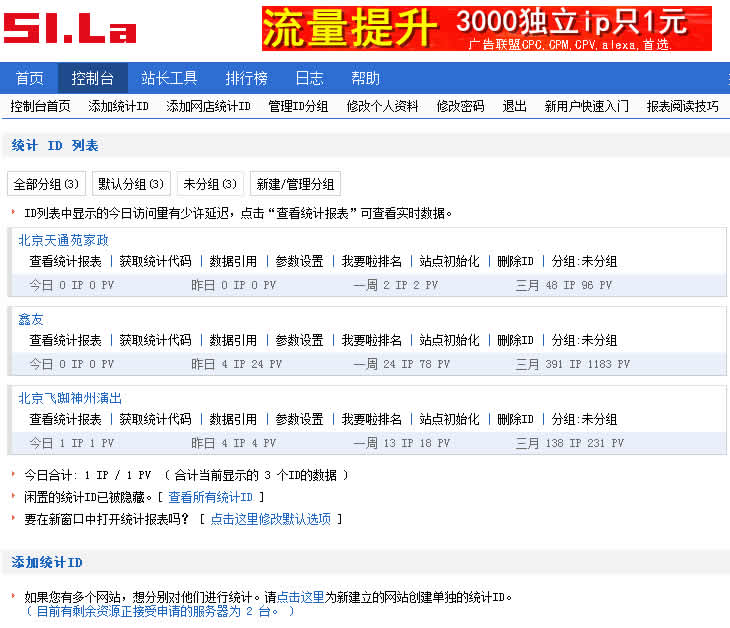
Task: Open the 站长工具 menu
Action: click(x=169, y=78)
